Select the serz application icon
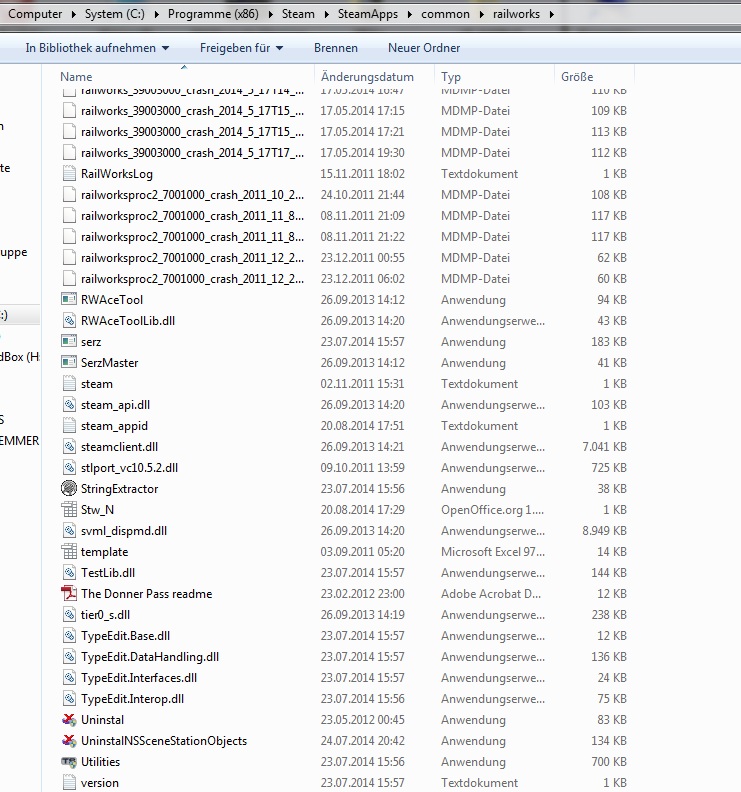Screen dimensions: 741x792 click(x=69, y=342)
